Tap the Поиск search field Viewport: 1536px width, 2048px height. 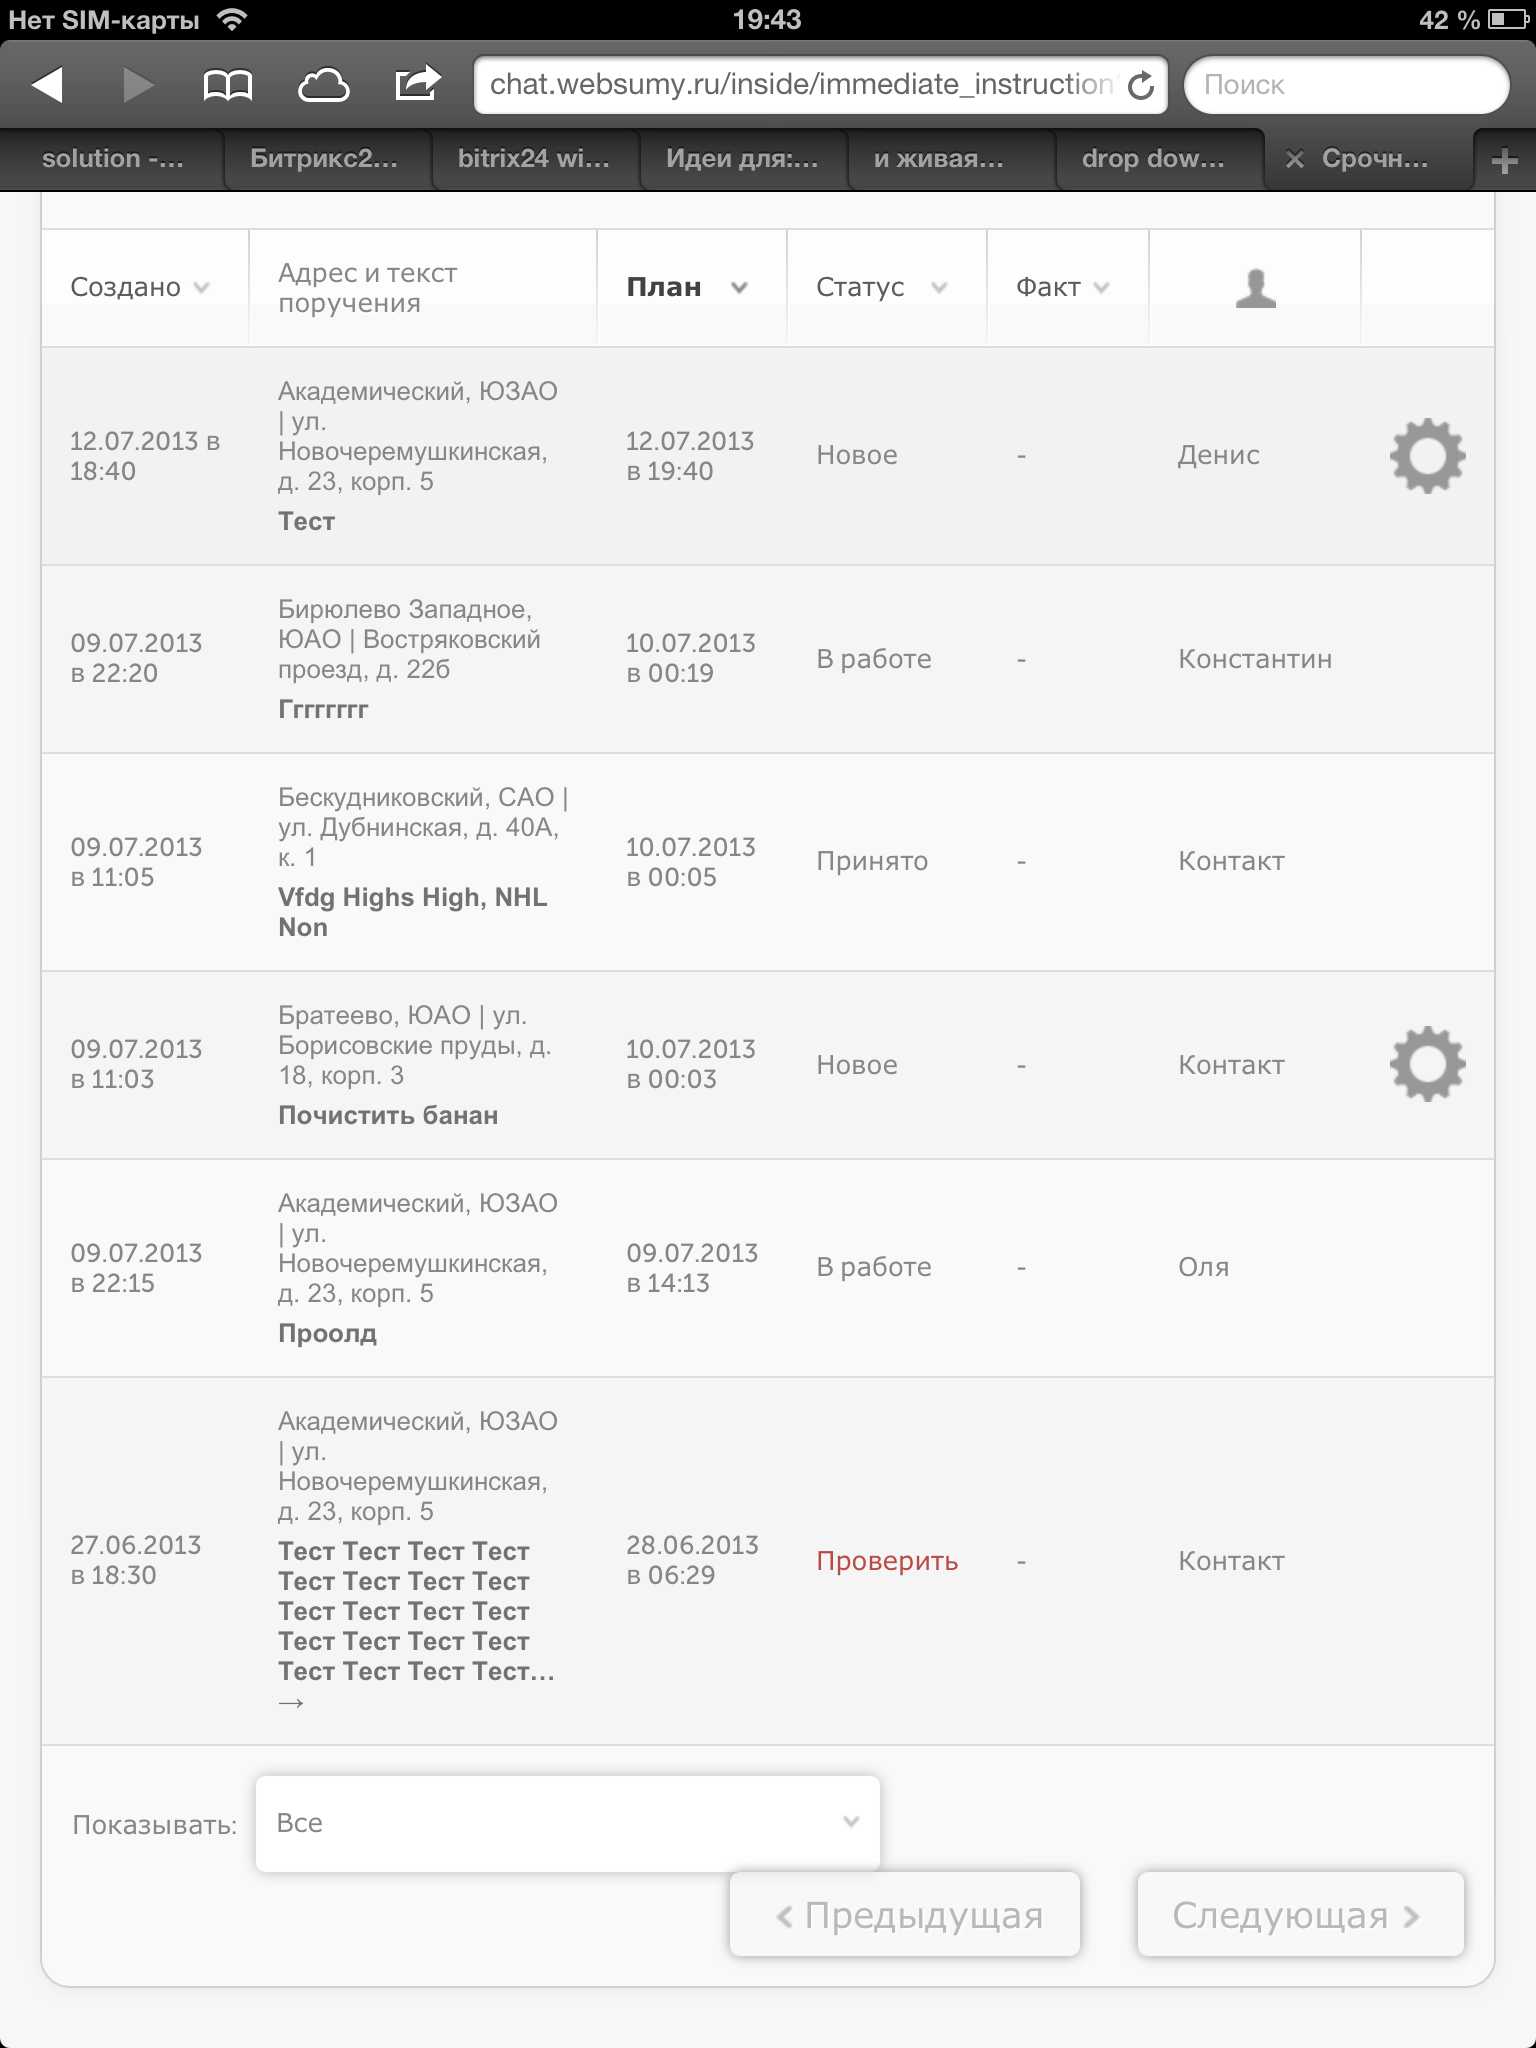(x=1345, y=85)
